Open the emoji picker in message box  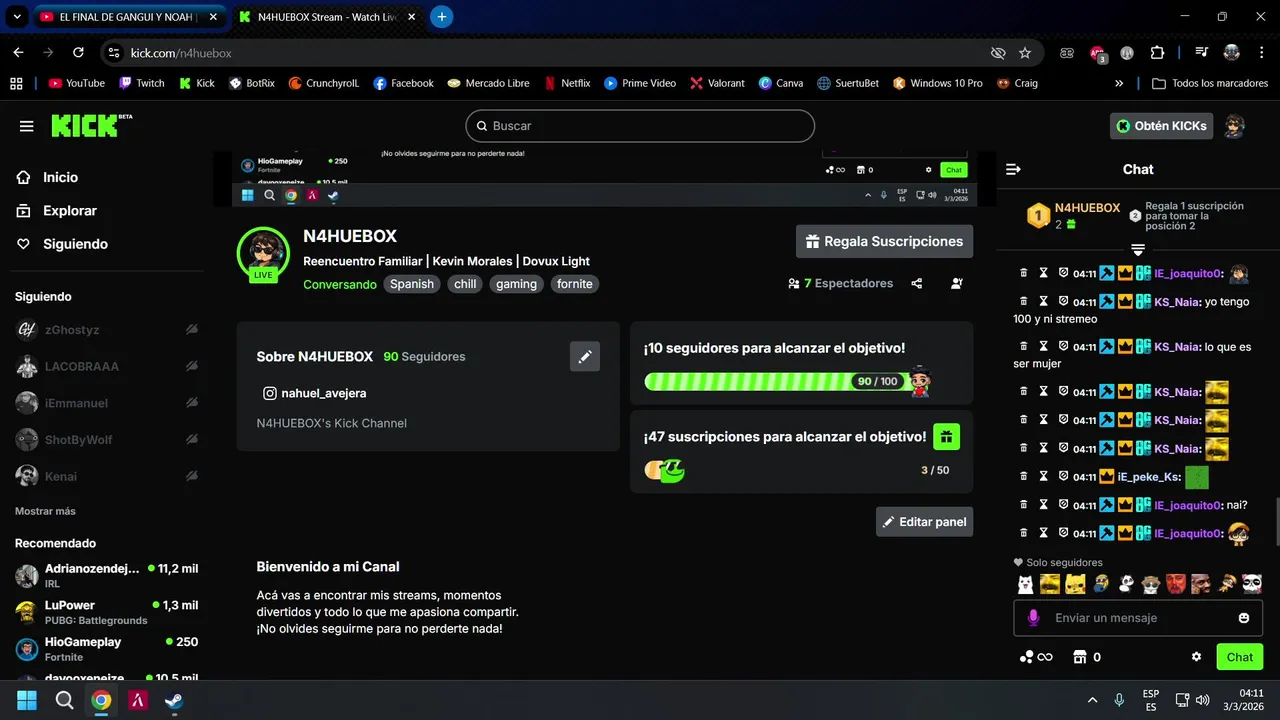click(1244, 618)
